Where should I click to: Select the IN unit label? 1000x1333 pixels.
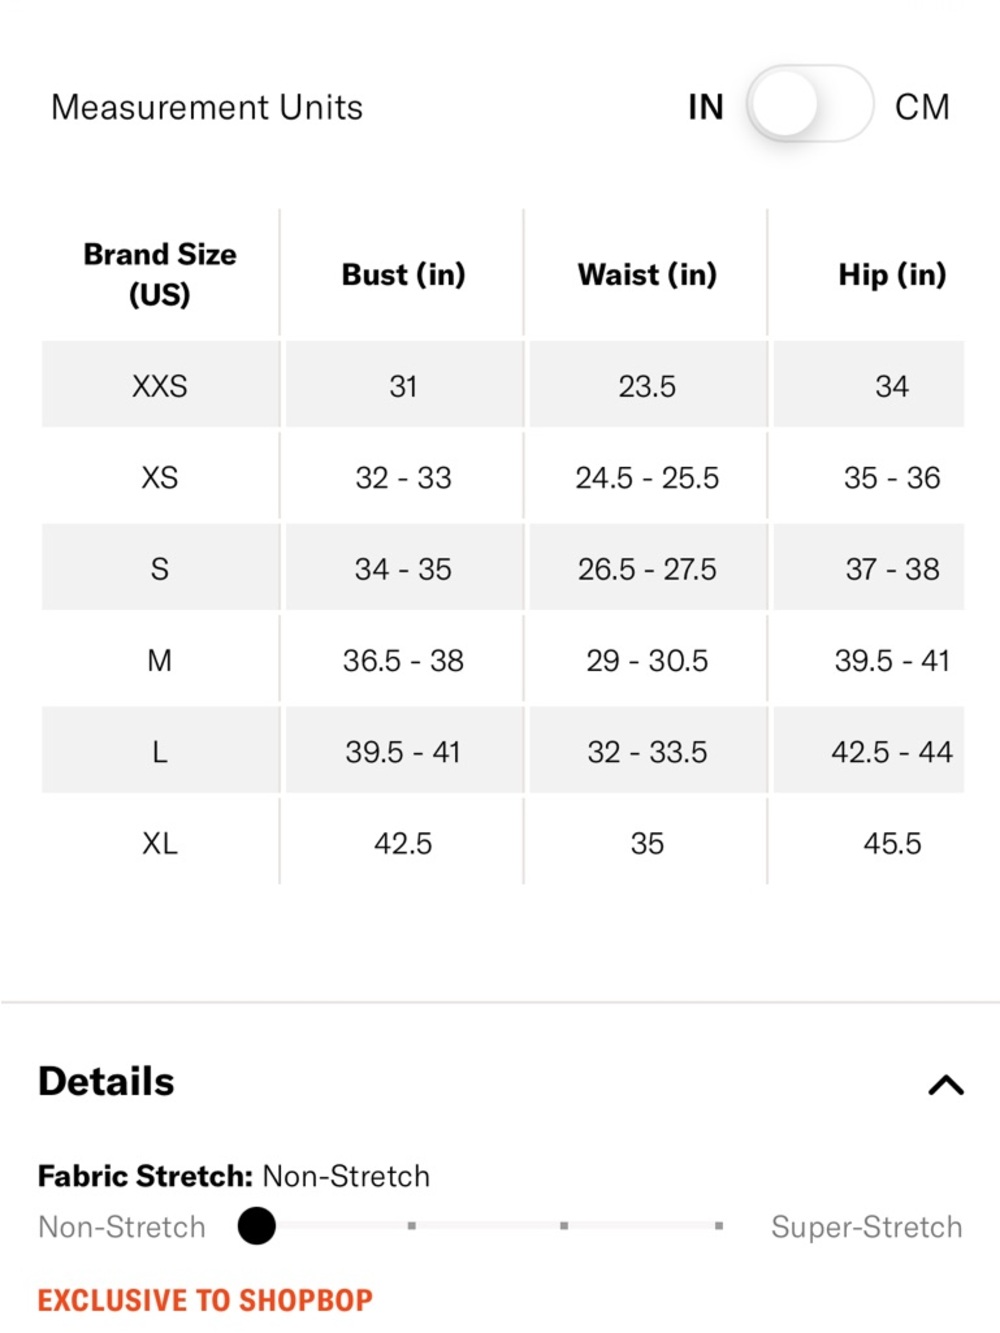pos(705,107)
